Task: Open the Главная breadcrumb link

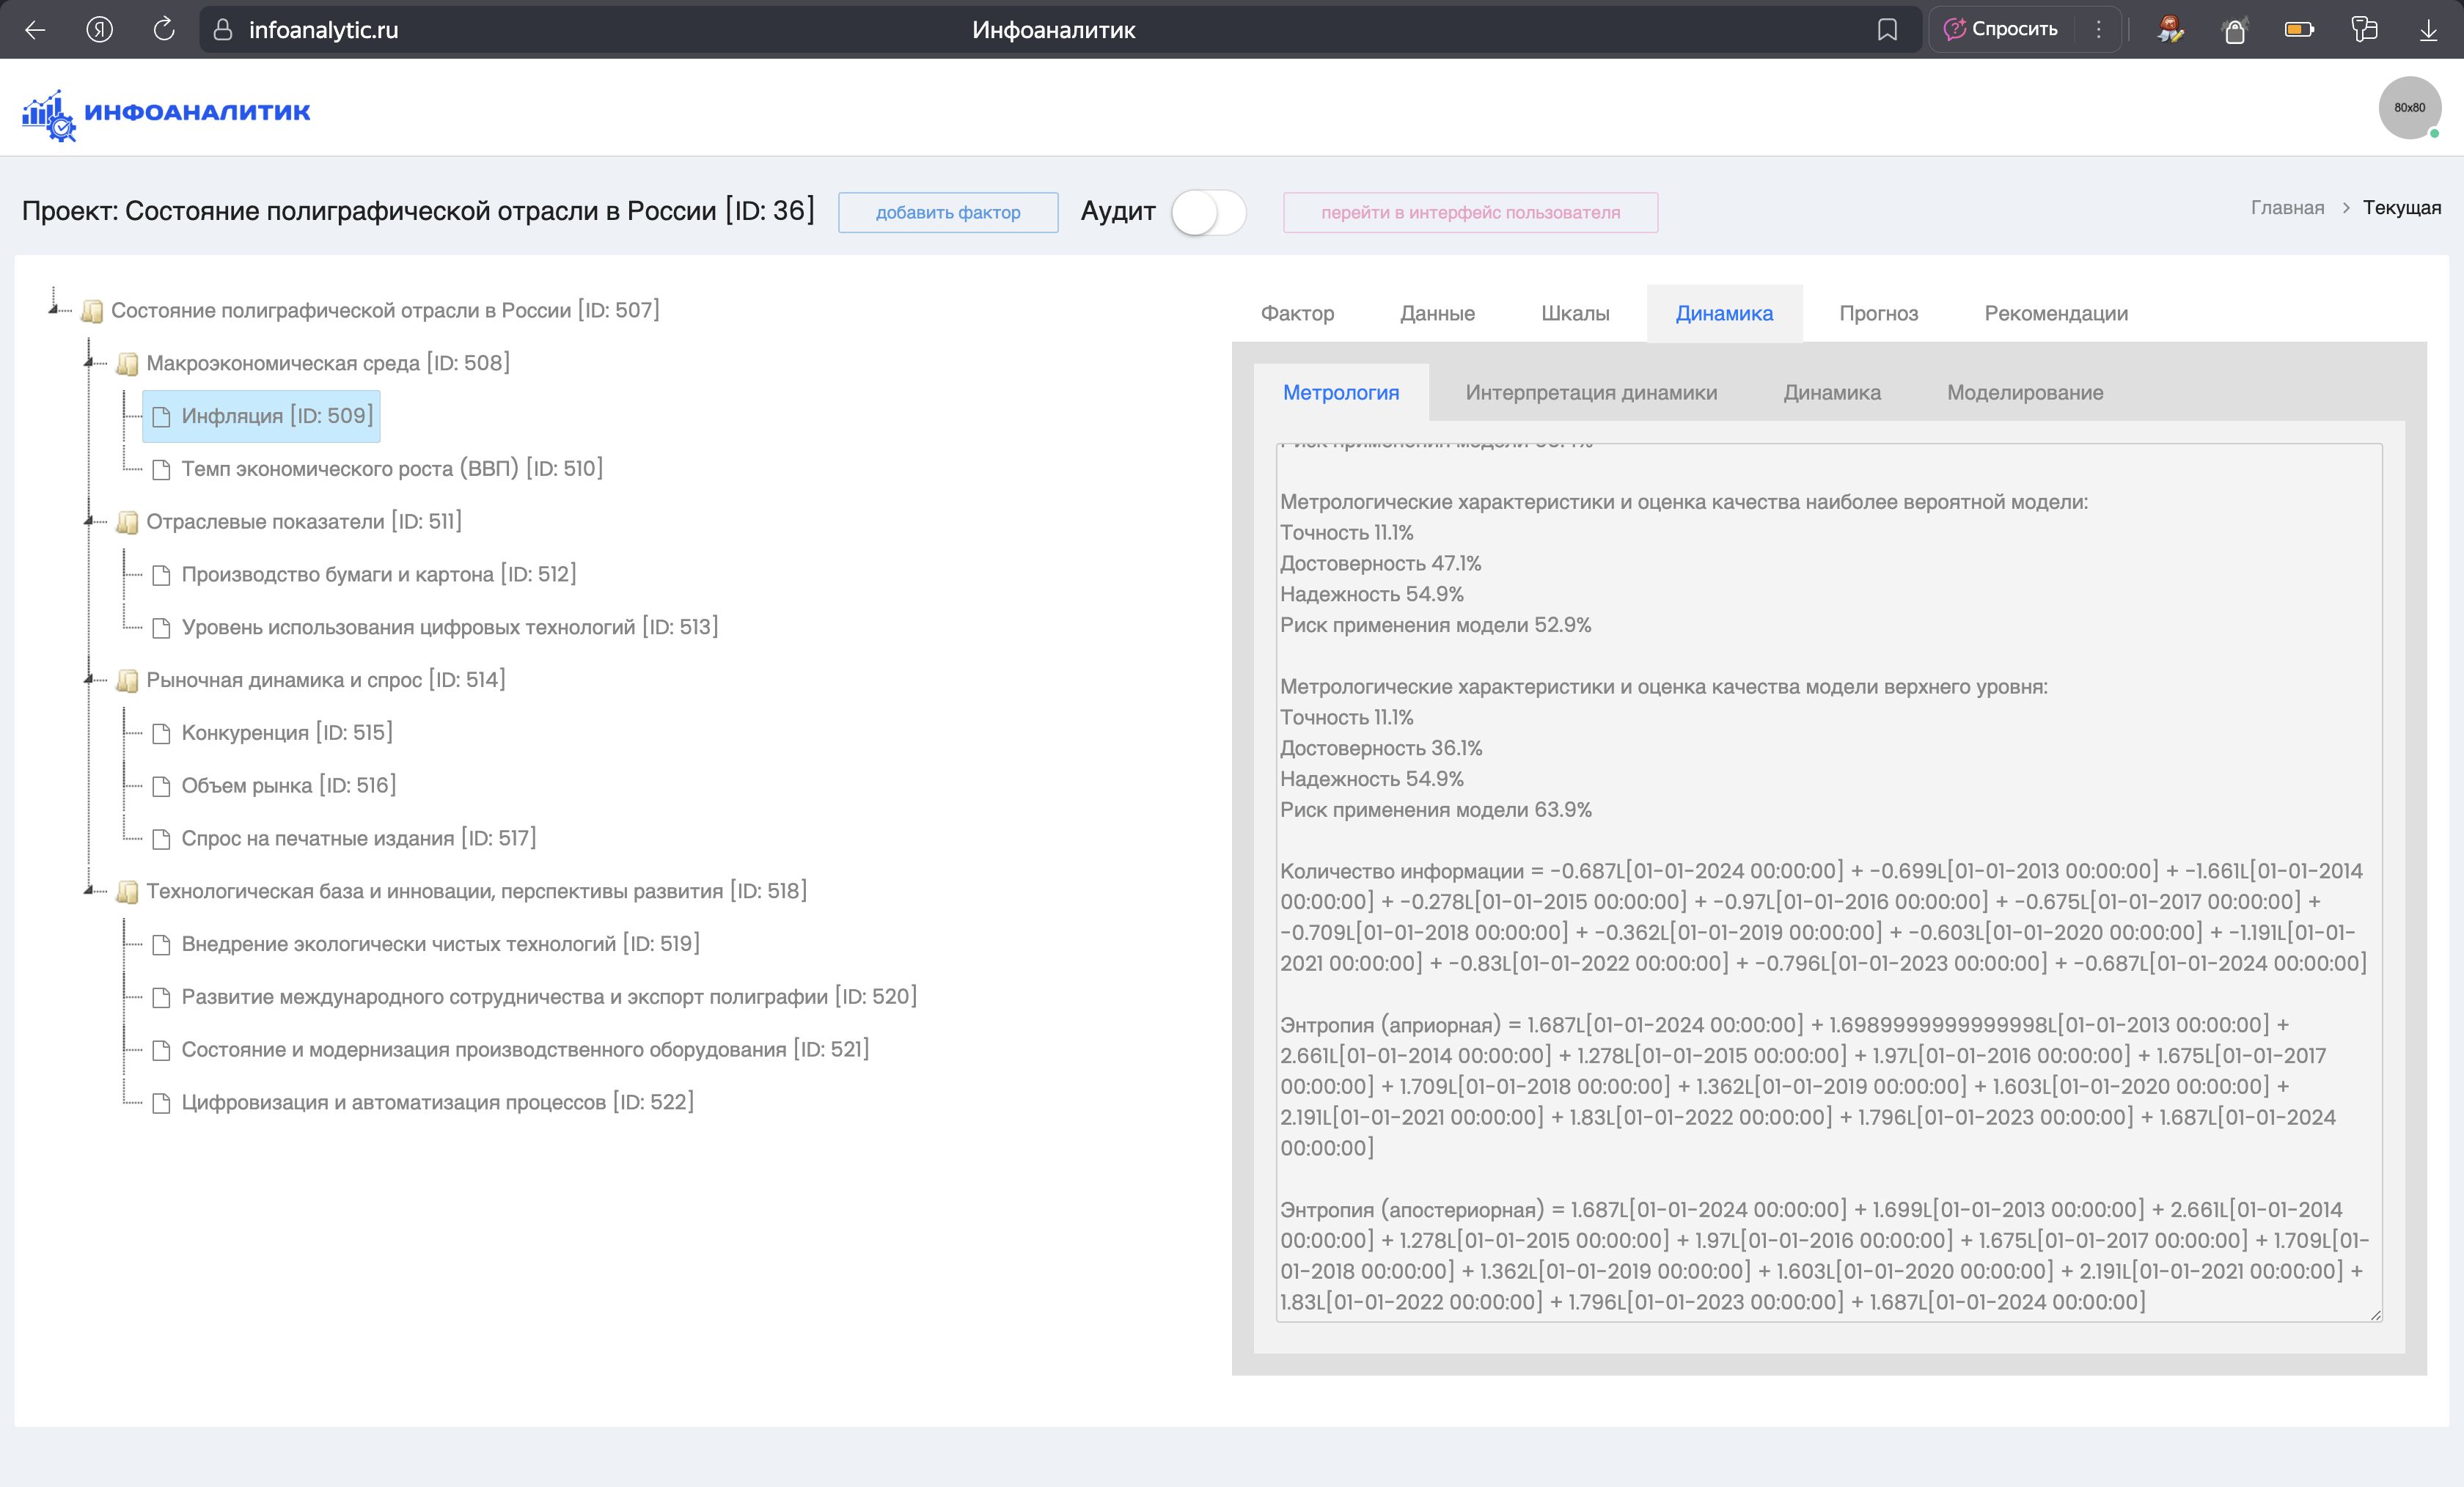Action: pos(2287,207)
